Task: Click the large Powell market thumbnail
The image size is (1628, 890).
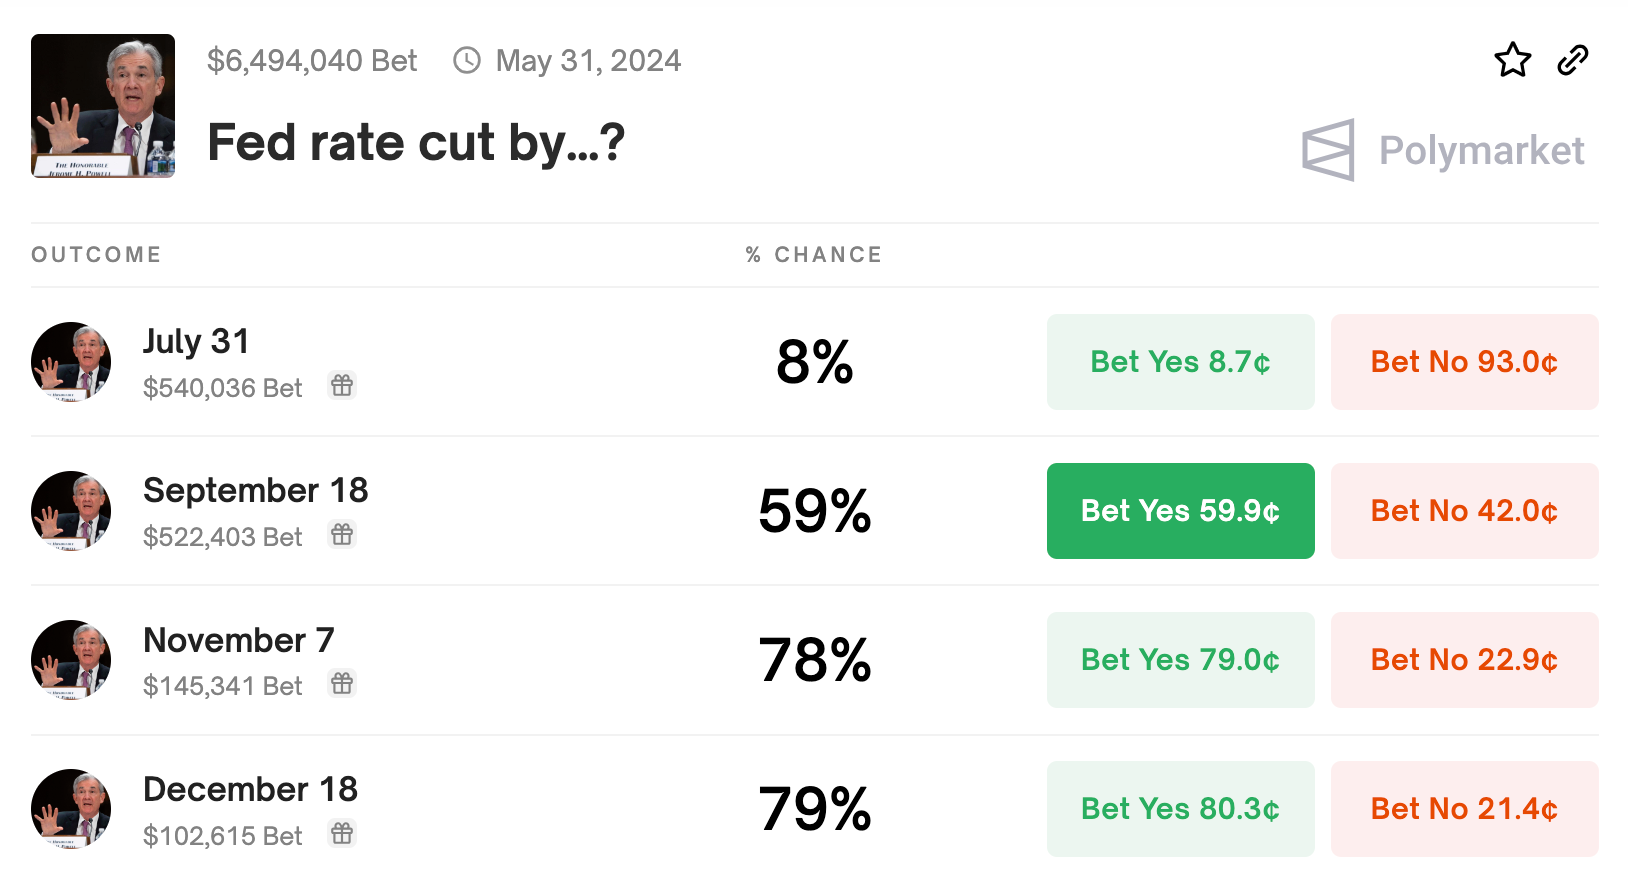Action: pyautogui.click(x=103, y=106)
